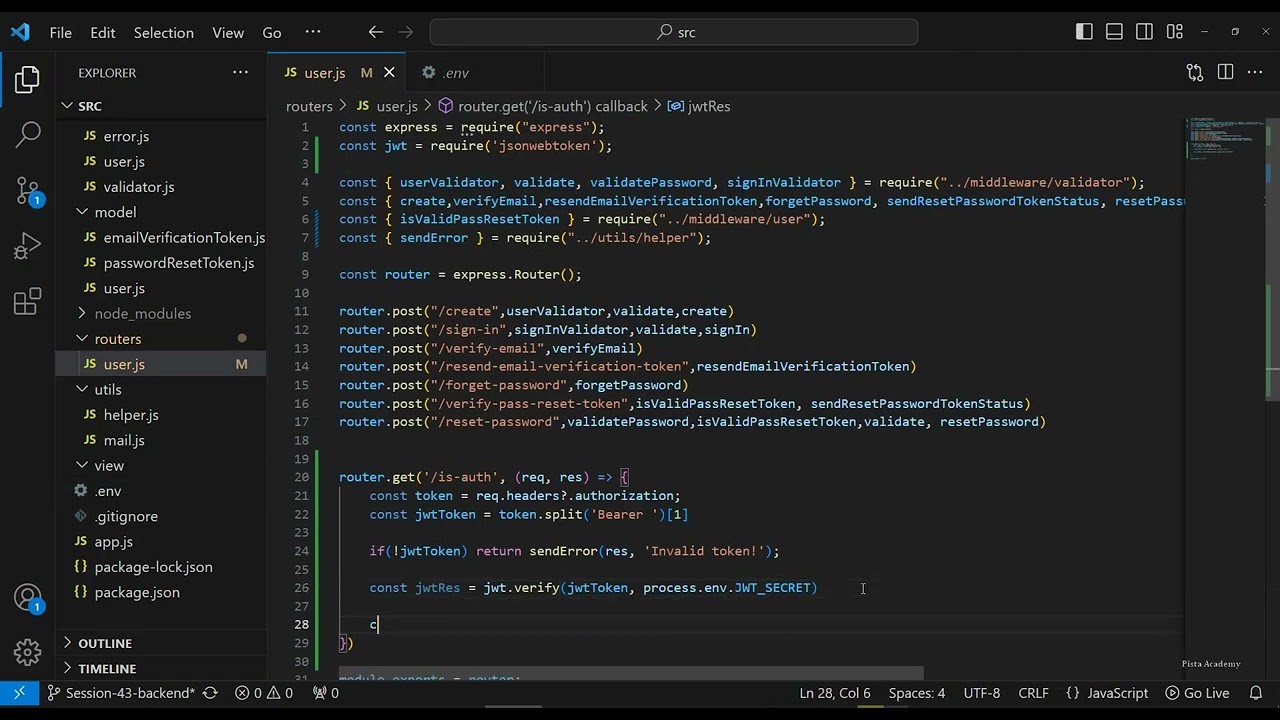Toggle the secondary side bar layout icon

pos(1145,32)
